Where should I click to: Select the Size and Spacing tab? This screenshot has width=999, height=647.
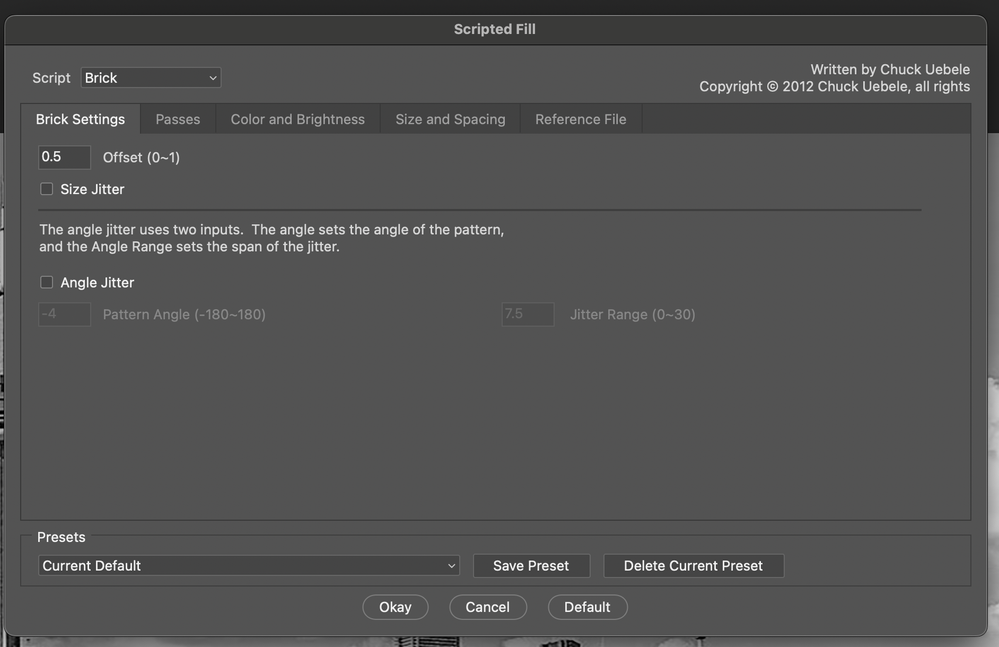[449, 118]
